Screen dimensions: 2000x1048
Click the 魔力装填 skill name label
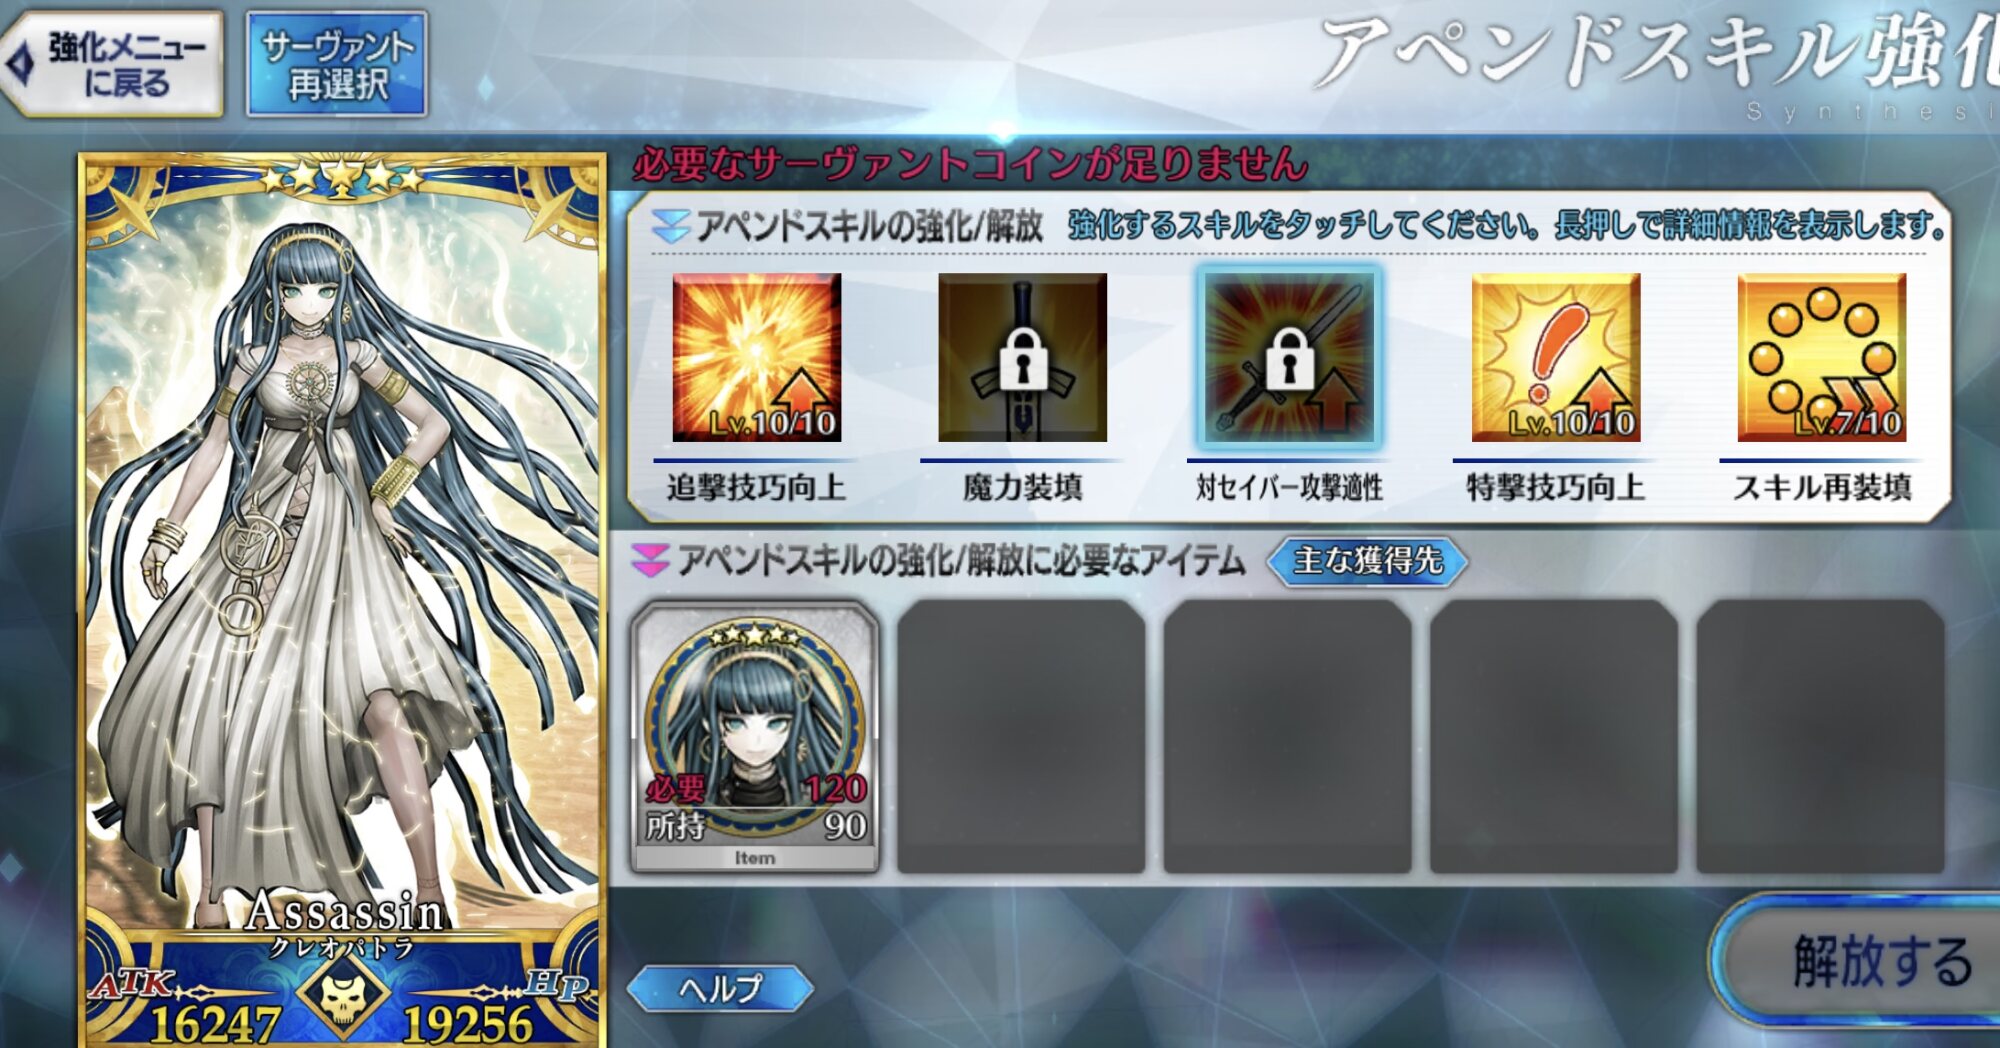(x=1022, y=487)
